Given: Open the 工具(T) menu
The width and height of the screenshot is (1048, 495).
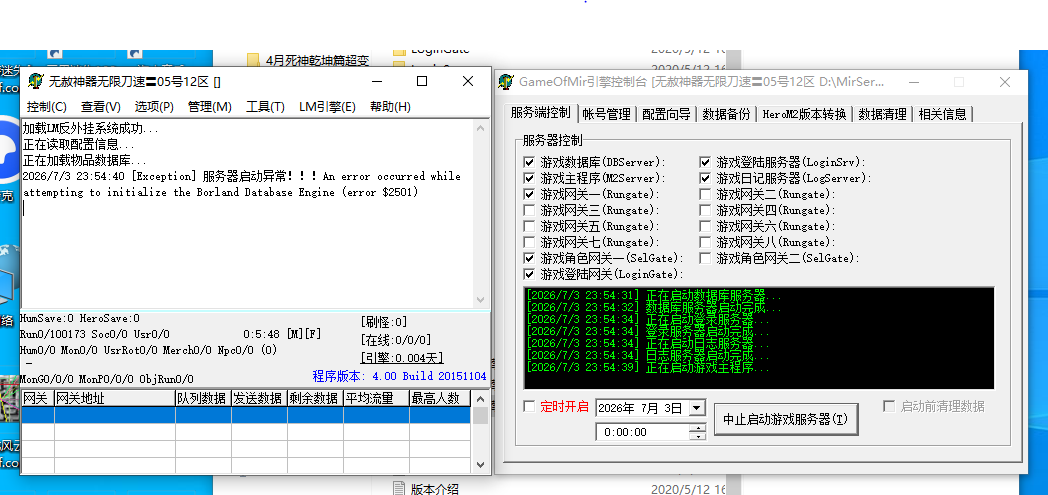Looking at the screenshot, I should 265,107.
